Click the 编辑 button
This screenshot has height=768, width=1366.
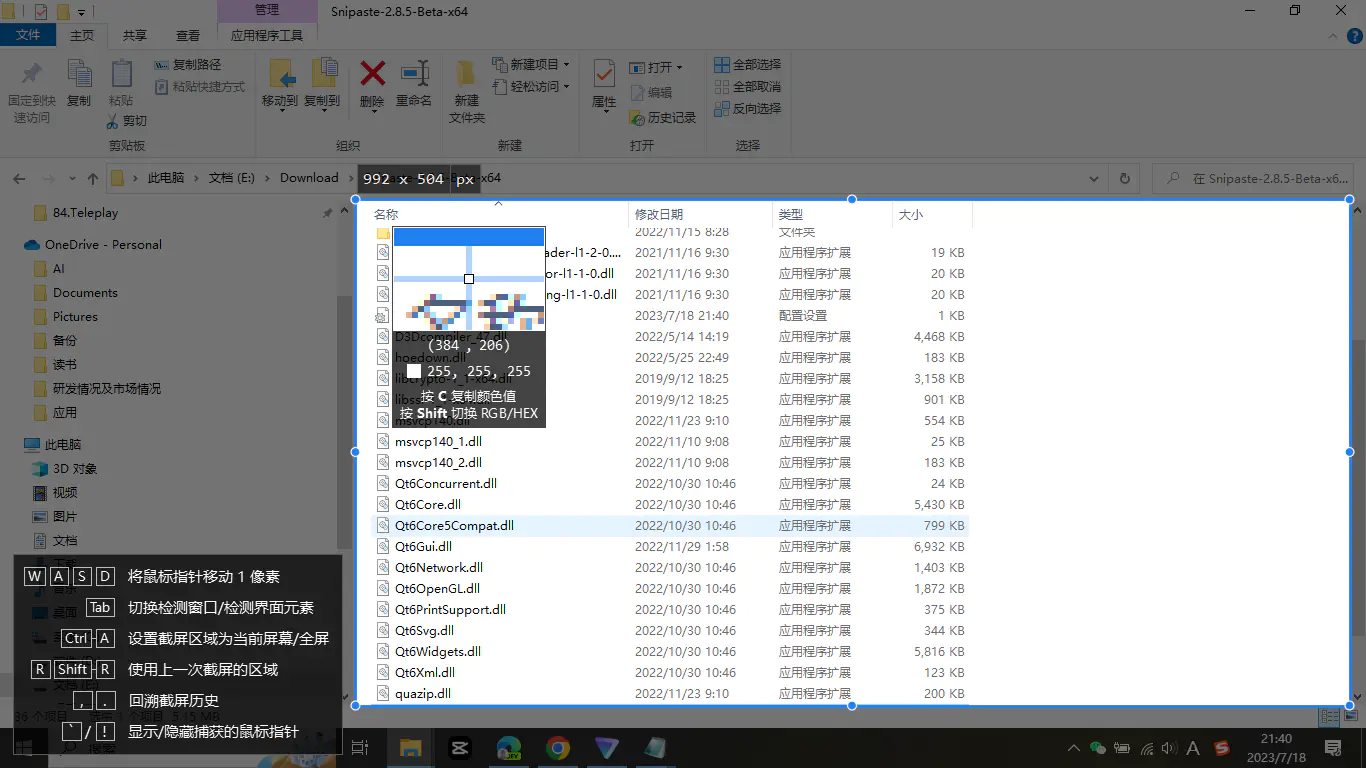651,92
